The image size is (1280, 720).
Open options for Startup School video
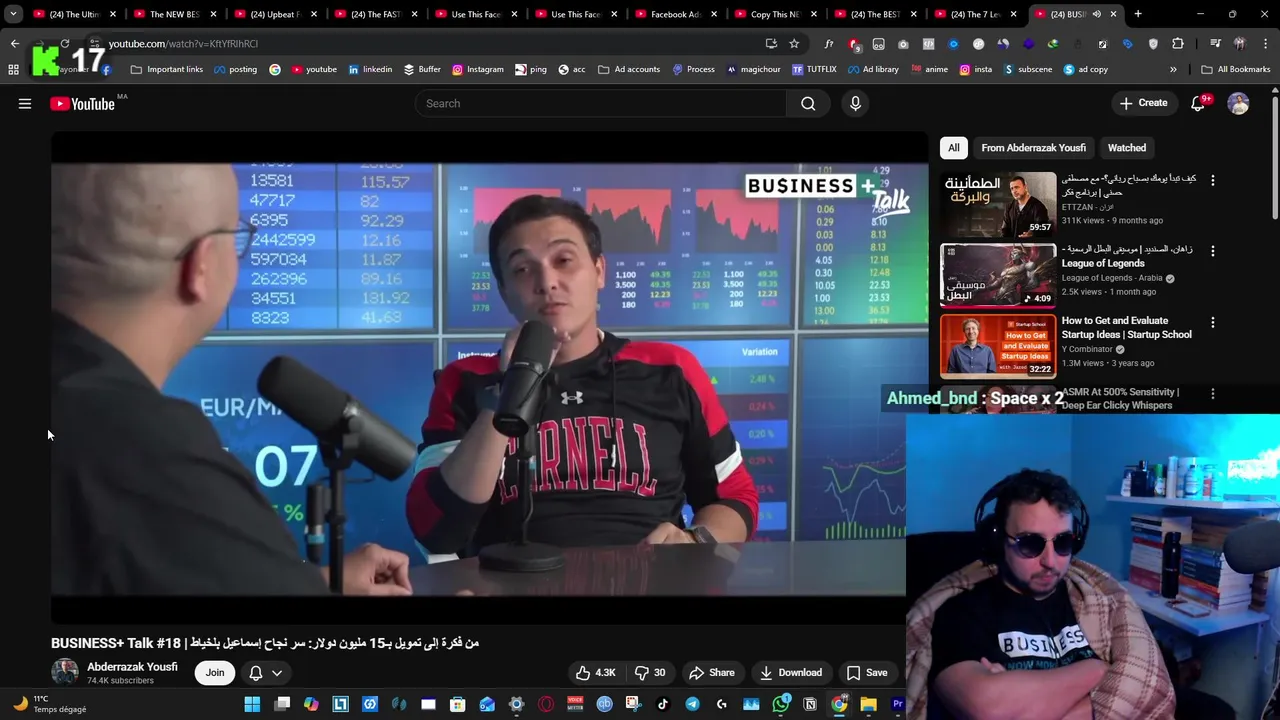click(x=1212, y=323)
